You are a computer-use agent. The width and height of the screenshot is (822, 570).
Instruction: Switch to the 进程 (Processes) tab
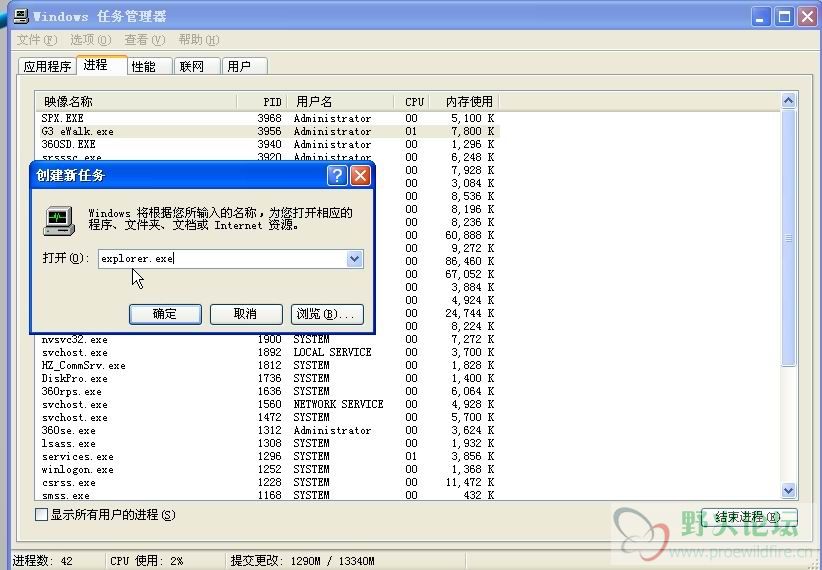[x=101, y=65]
